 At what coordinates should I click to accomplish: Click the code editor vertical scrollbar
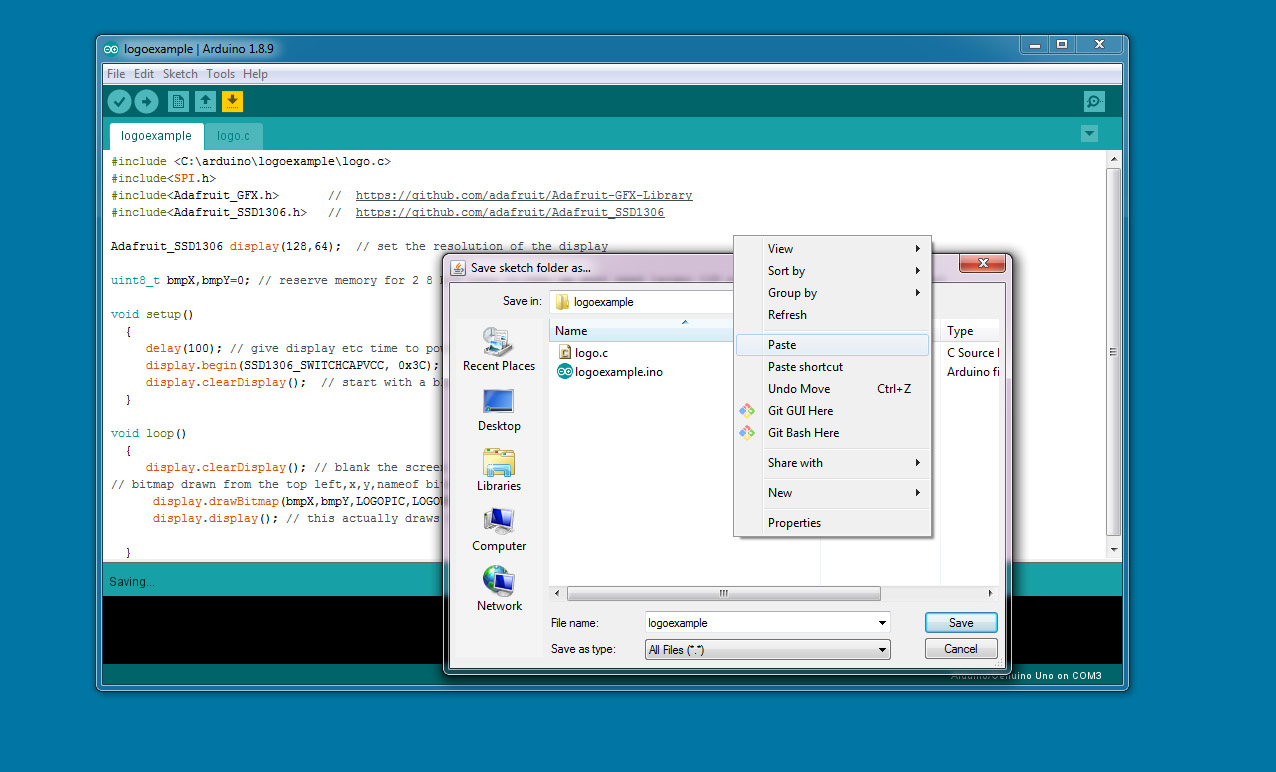[x=1113, y=352]
